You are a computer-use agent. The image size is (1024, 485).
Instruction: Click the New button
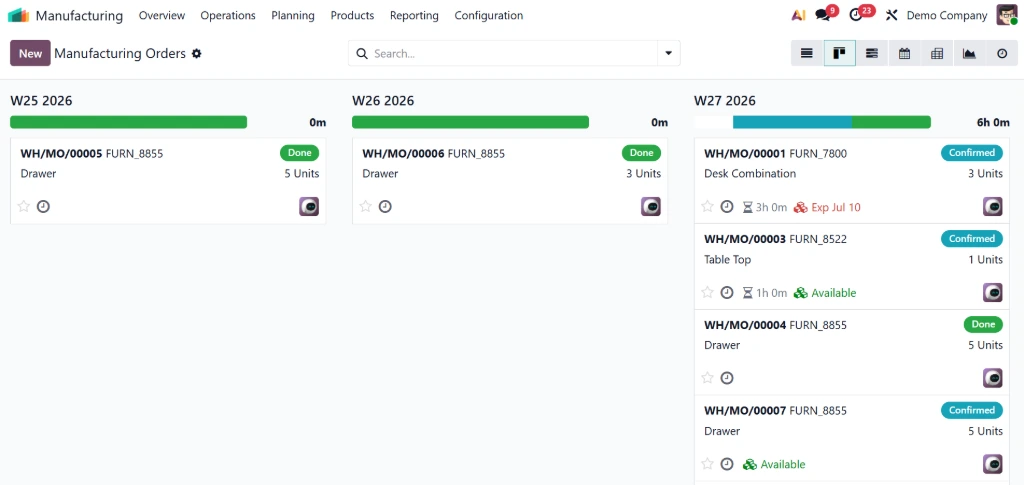coord(30,54)
